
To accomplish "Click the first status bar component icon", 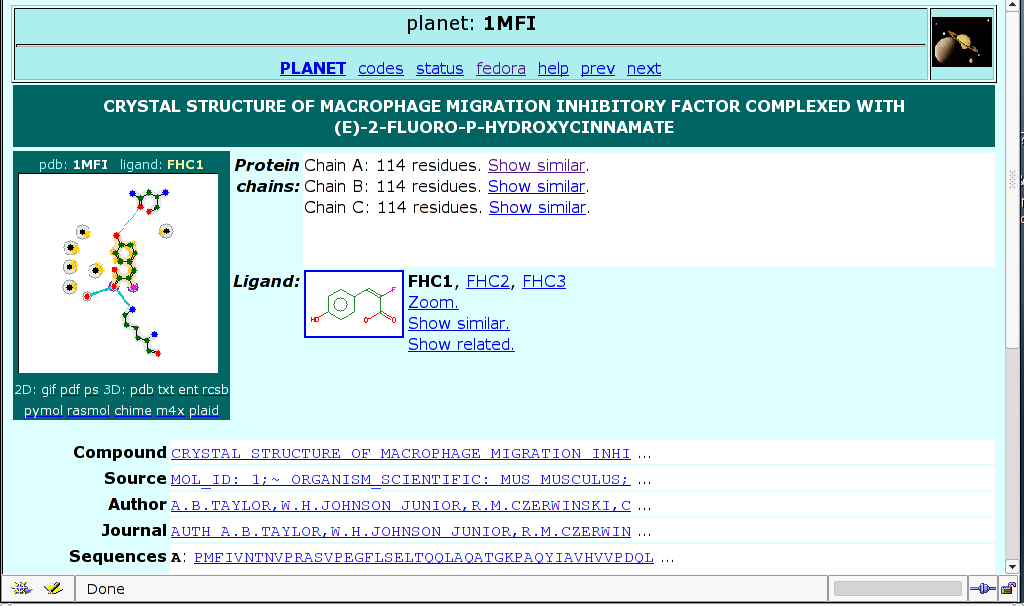I will click(x=22, y=589).
